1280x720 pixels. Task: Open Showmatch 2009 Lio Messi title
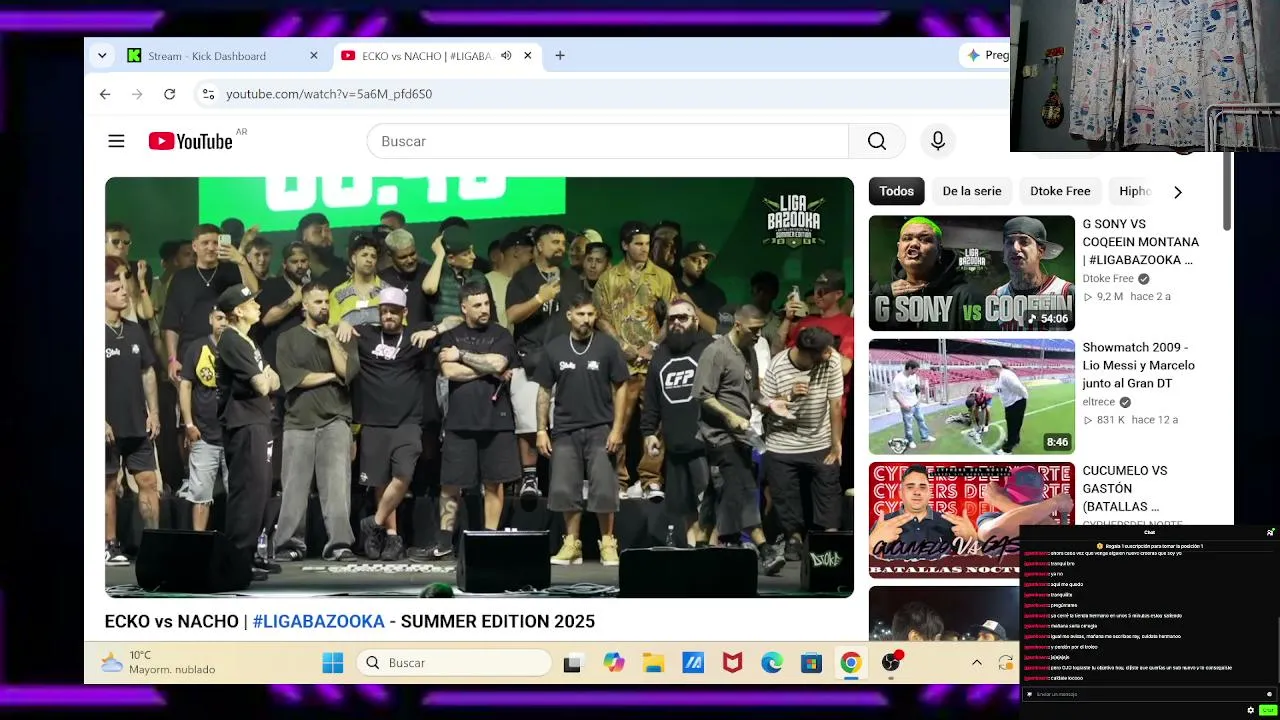click(x=1138, y=365)
